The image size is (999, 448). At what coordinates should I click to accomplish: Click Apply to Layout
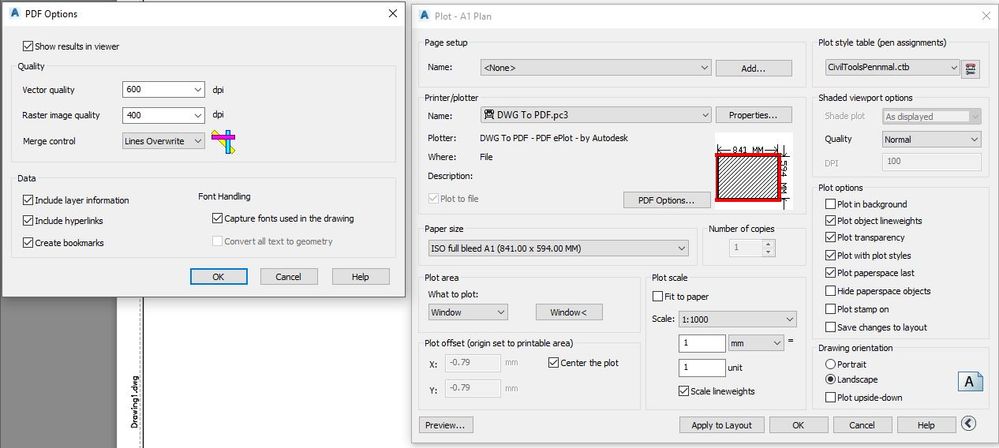(x=721, y=425)
